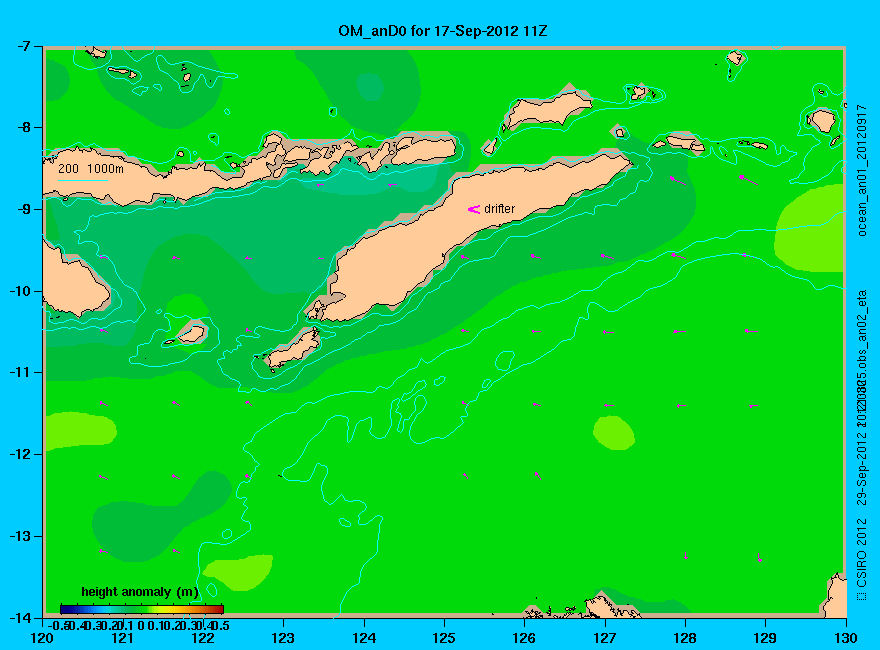This screenshot has width=880, height=650.
Task: Click the latitude label "-11"
Action: pos(21,373)
